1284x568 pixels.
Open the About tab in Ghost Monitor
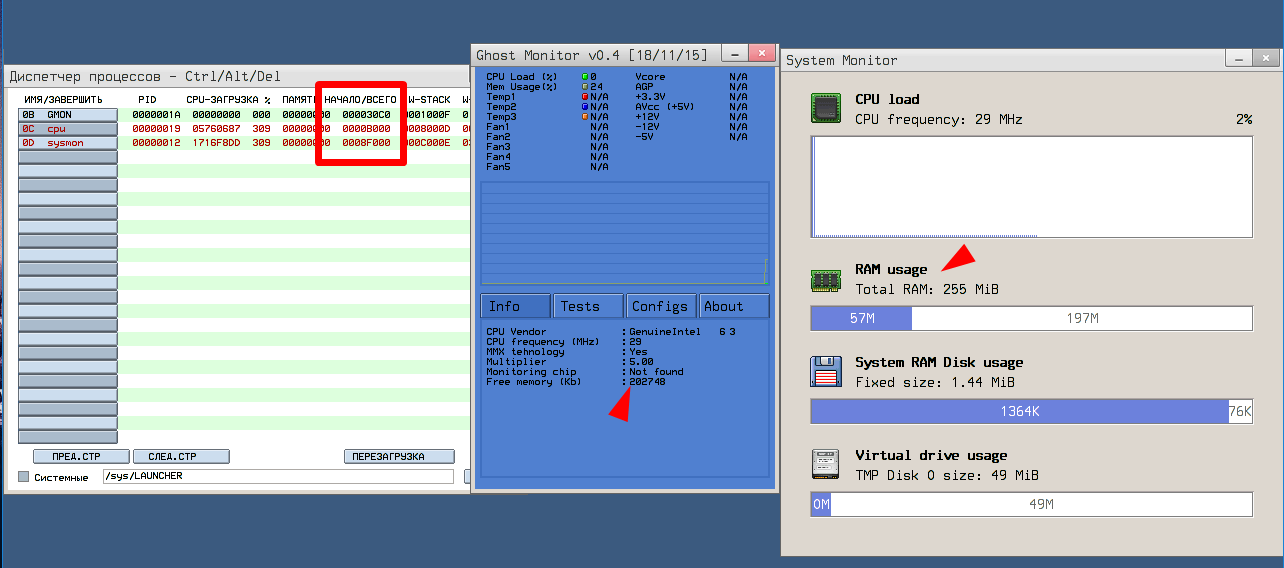click(x=733, y=306)
